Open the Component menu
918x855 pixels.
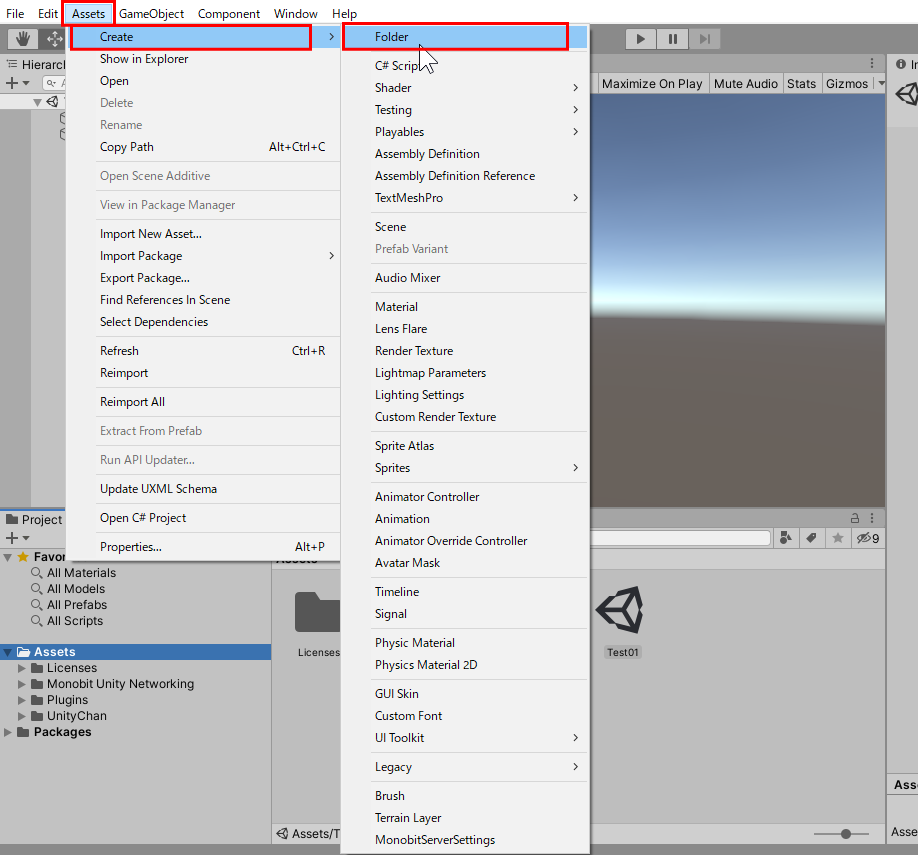[x=228, y=13]
